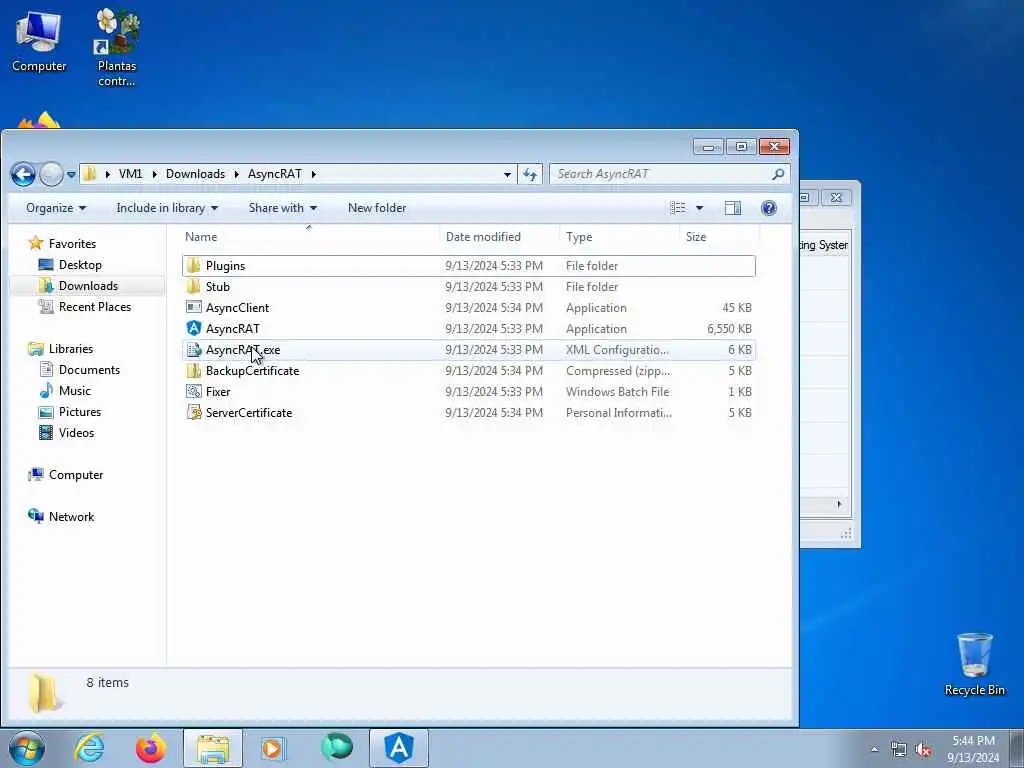Select Computer in the navigation pane

tap(76, 475)
